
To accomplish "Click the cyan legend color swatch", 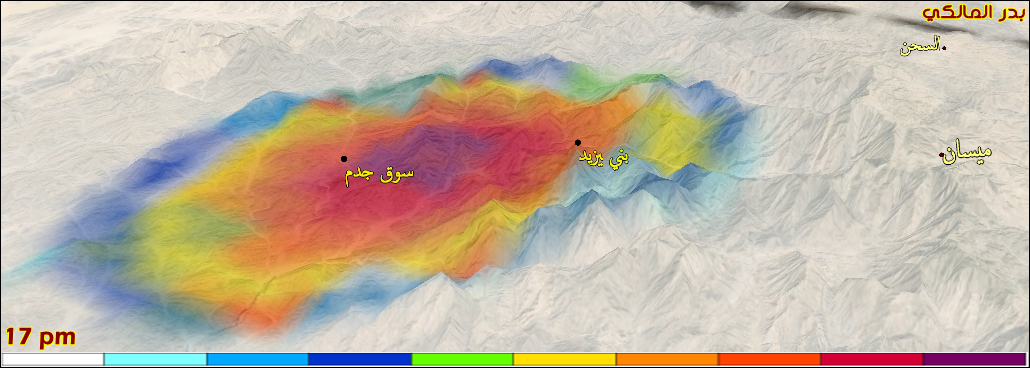I will 156,359.
